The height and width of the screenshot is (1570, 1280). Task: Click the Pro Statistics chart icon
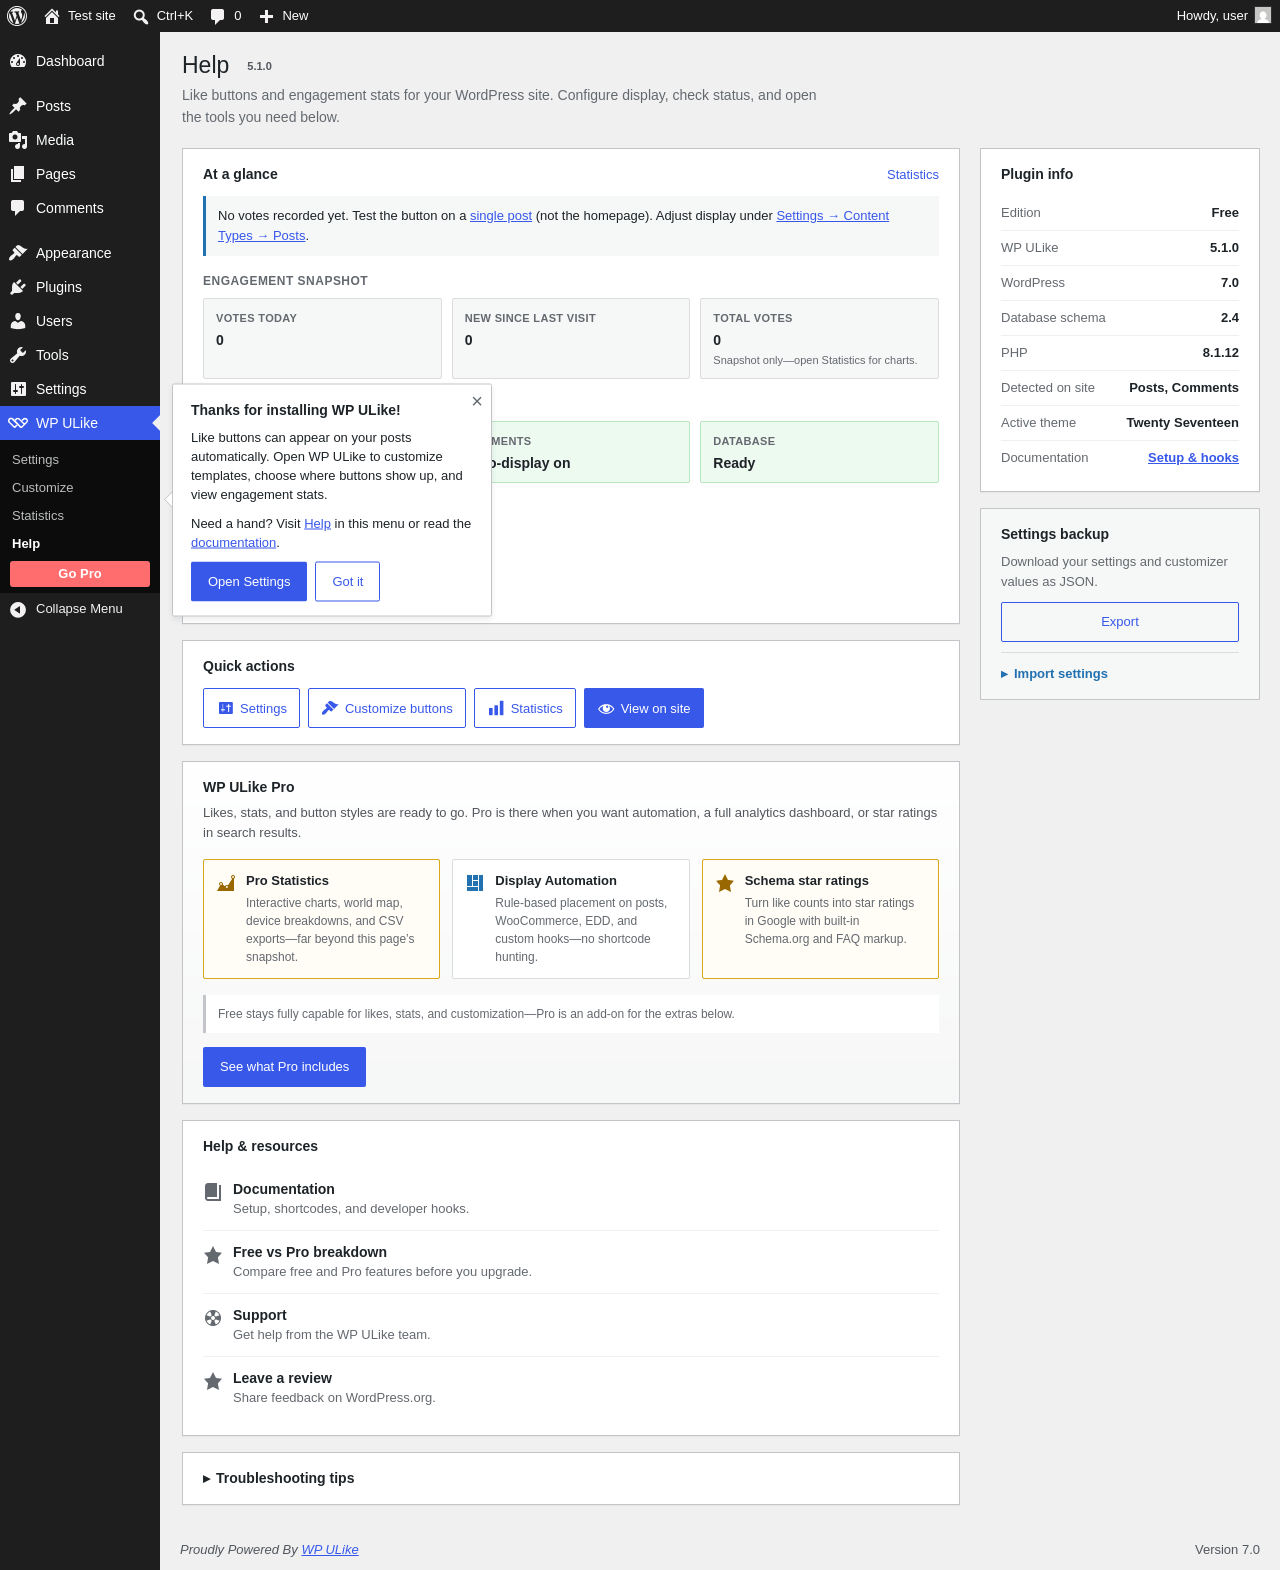226,883
